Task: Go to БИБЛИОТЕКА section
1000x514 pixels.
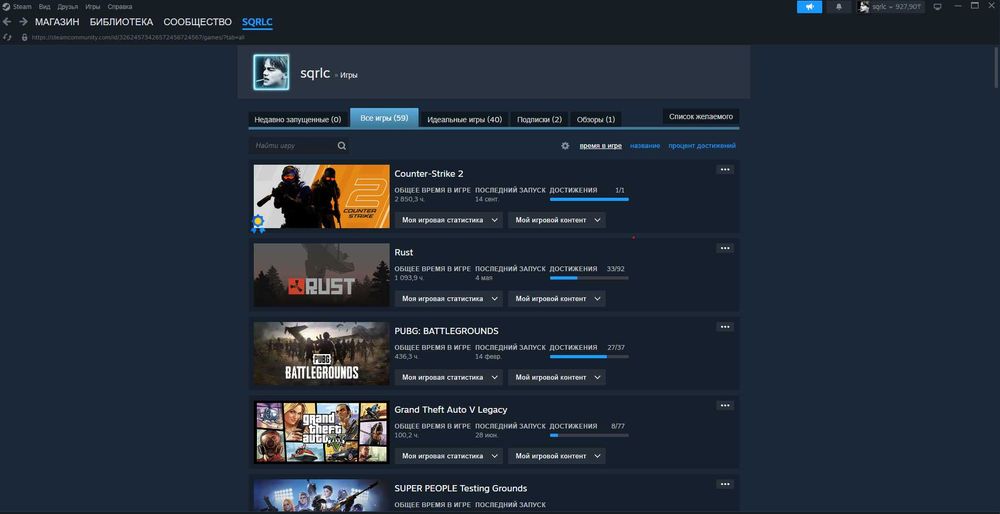Action: 121,22
